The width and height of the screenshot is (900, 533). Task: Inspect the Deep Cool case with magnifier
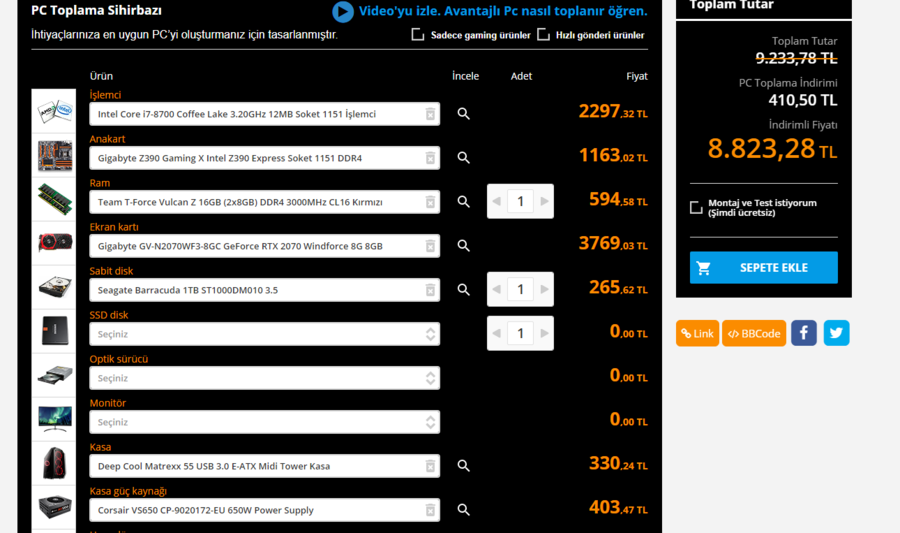[463, 466]
